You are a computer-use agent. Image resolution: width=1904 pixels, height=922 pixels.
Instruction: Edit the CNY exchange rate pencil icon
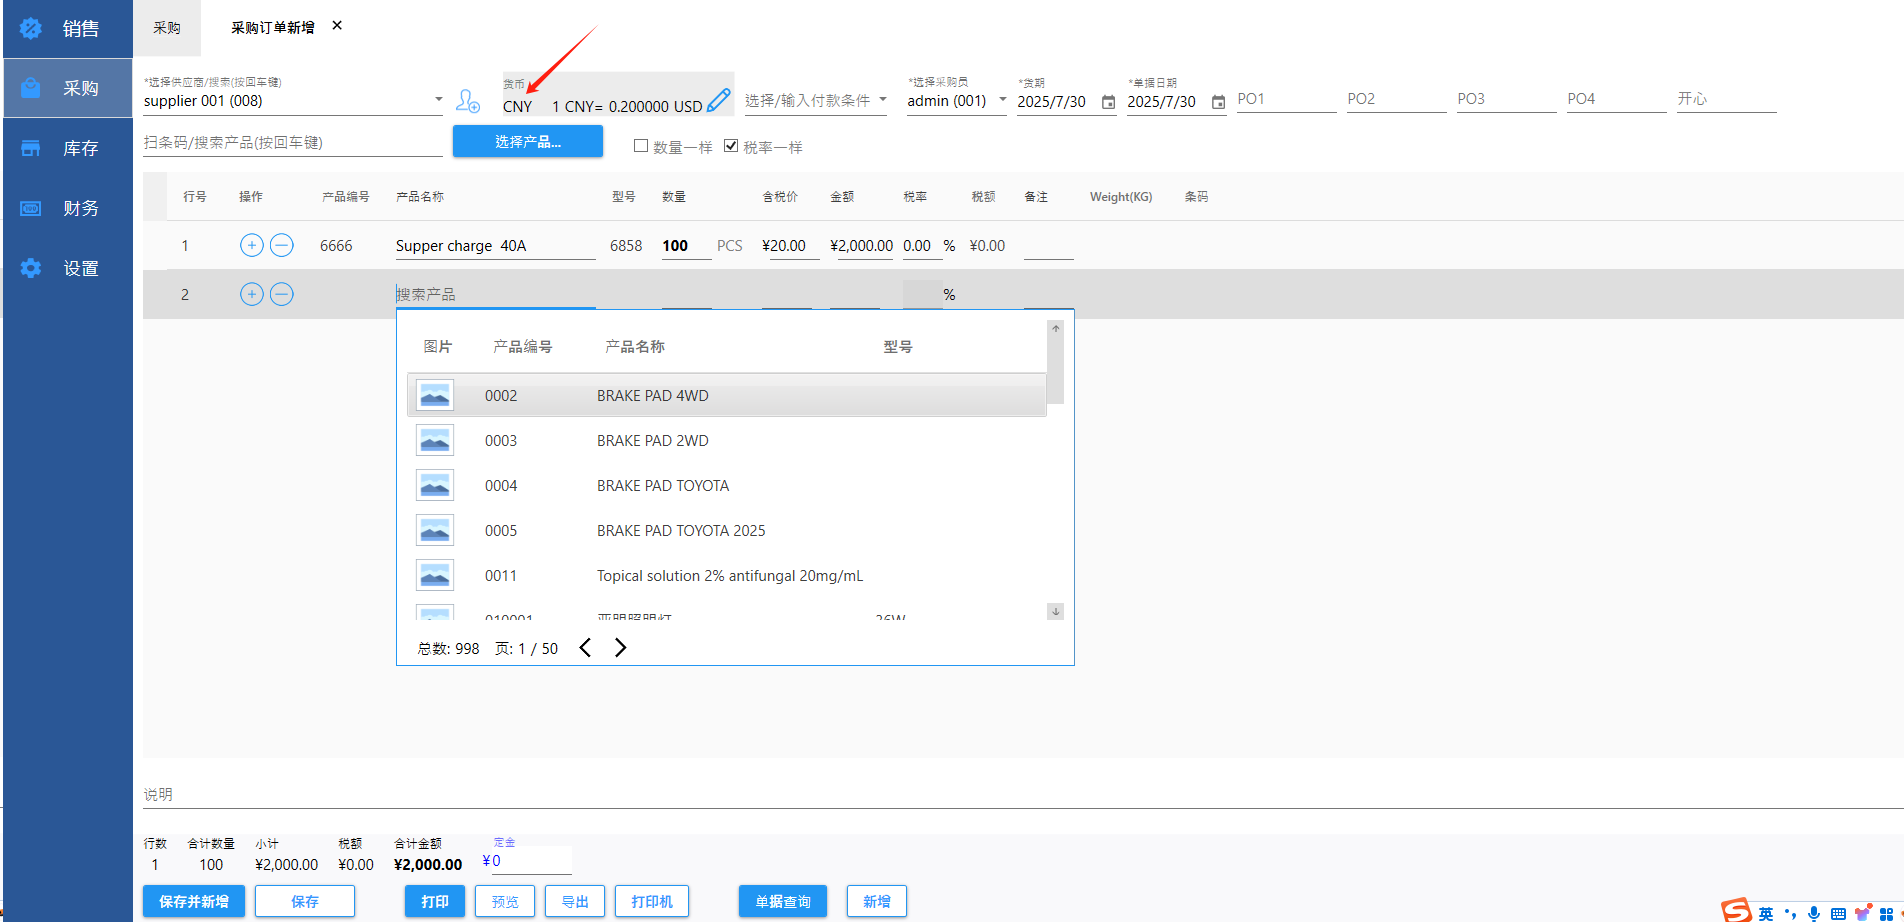point(718,101)
